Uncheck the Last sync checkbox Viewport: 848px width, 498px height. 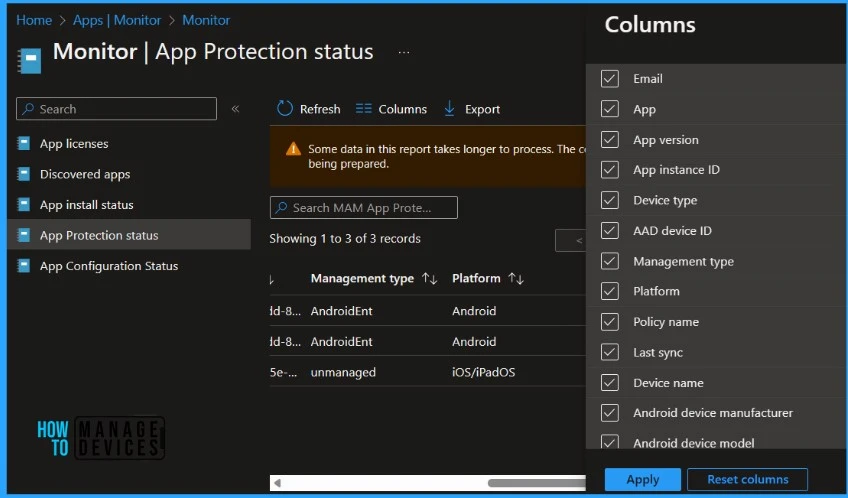610,352
